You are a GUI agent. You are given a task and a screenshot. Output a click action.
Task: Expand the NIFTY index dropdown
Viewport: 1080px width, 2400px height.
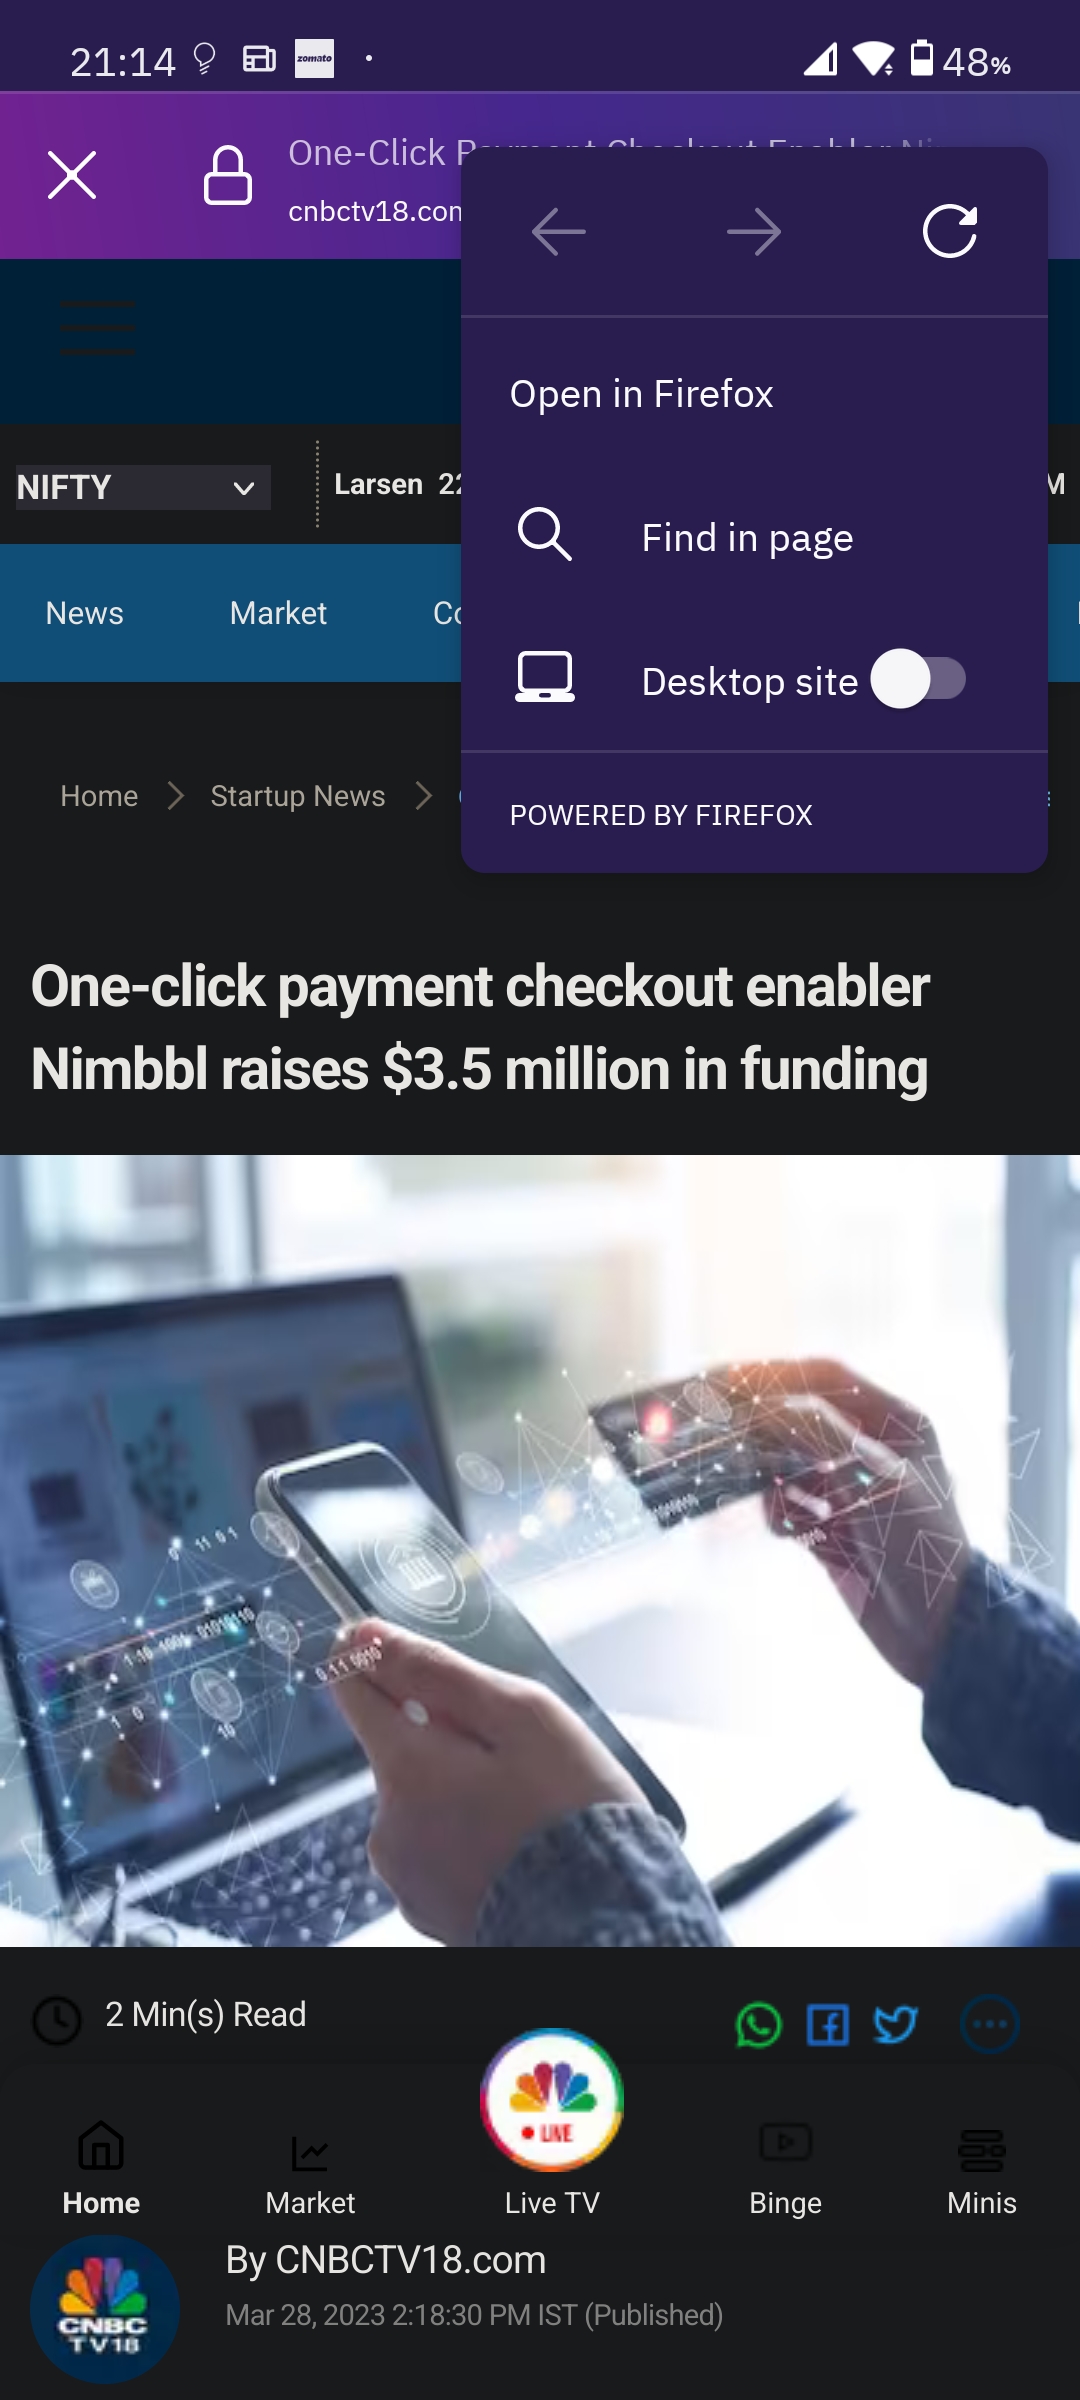coord(143,487)
